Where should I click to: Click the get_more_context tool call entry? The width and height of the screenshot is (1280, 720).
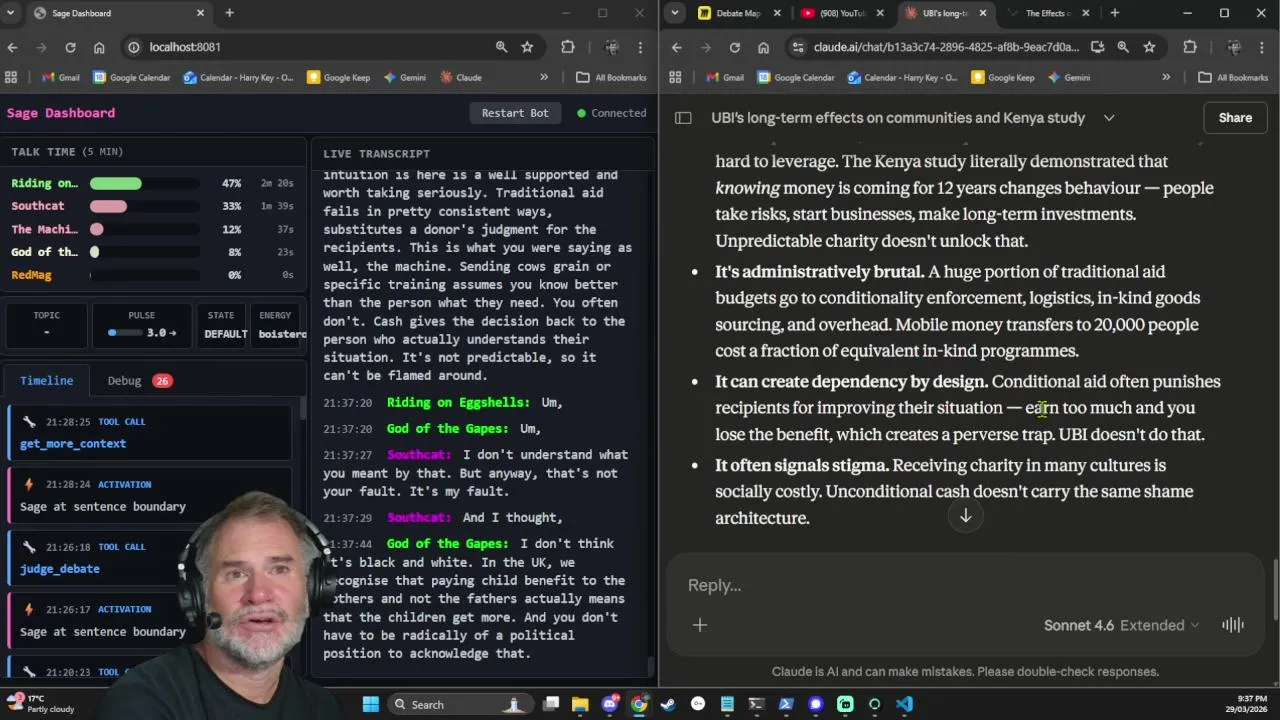click(x=150, y=432)
